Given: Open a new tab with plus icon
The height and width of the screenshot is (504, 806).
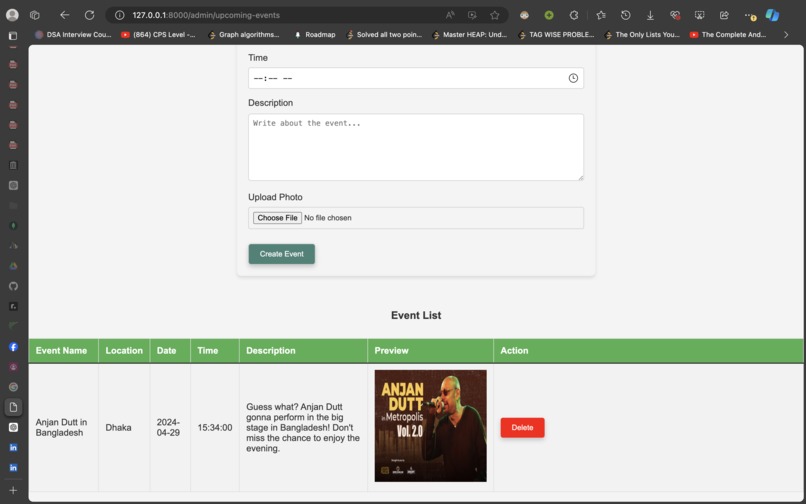Looking at the screenshot, I should (13, 490).
